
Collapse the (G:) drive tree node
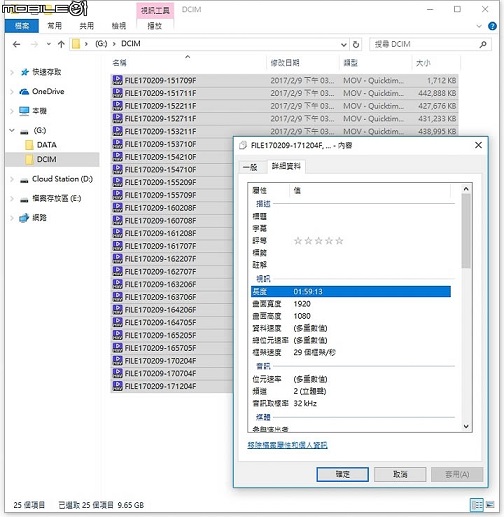point(12,130)
